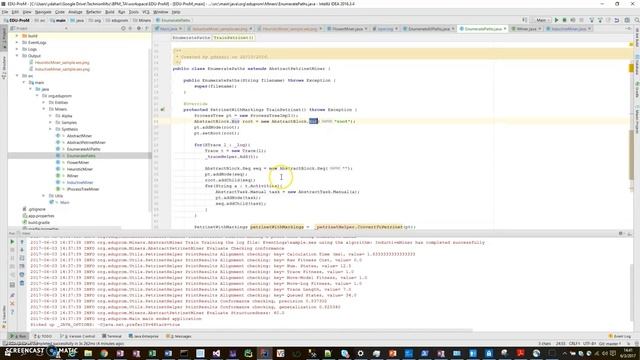
Task: Collapse the Output folder
Action: [x=17, y=56]
